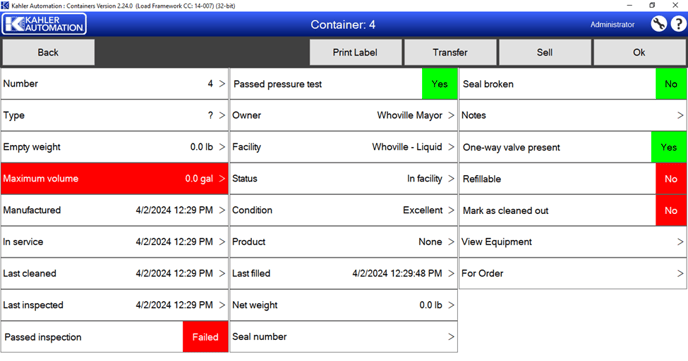
Task: Close the Kahler Automation window
Action: 675,5
